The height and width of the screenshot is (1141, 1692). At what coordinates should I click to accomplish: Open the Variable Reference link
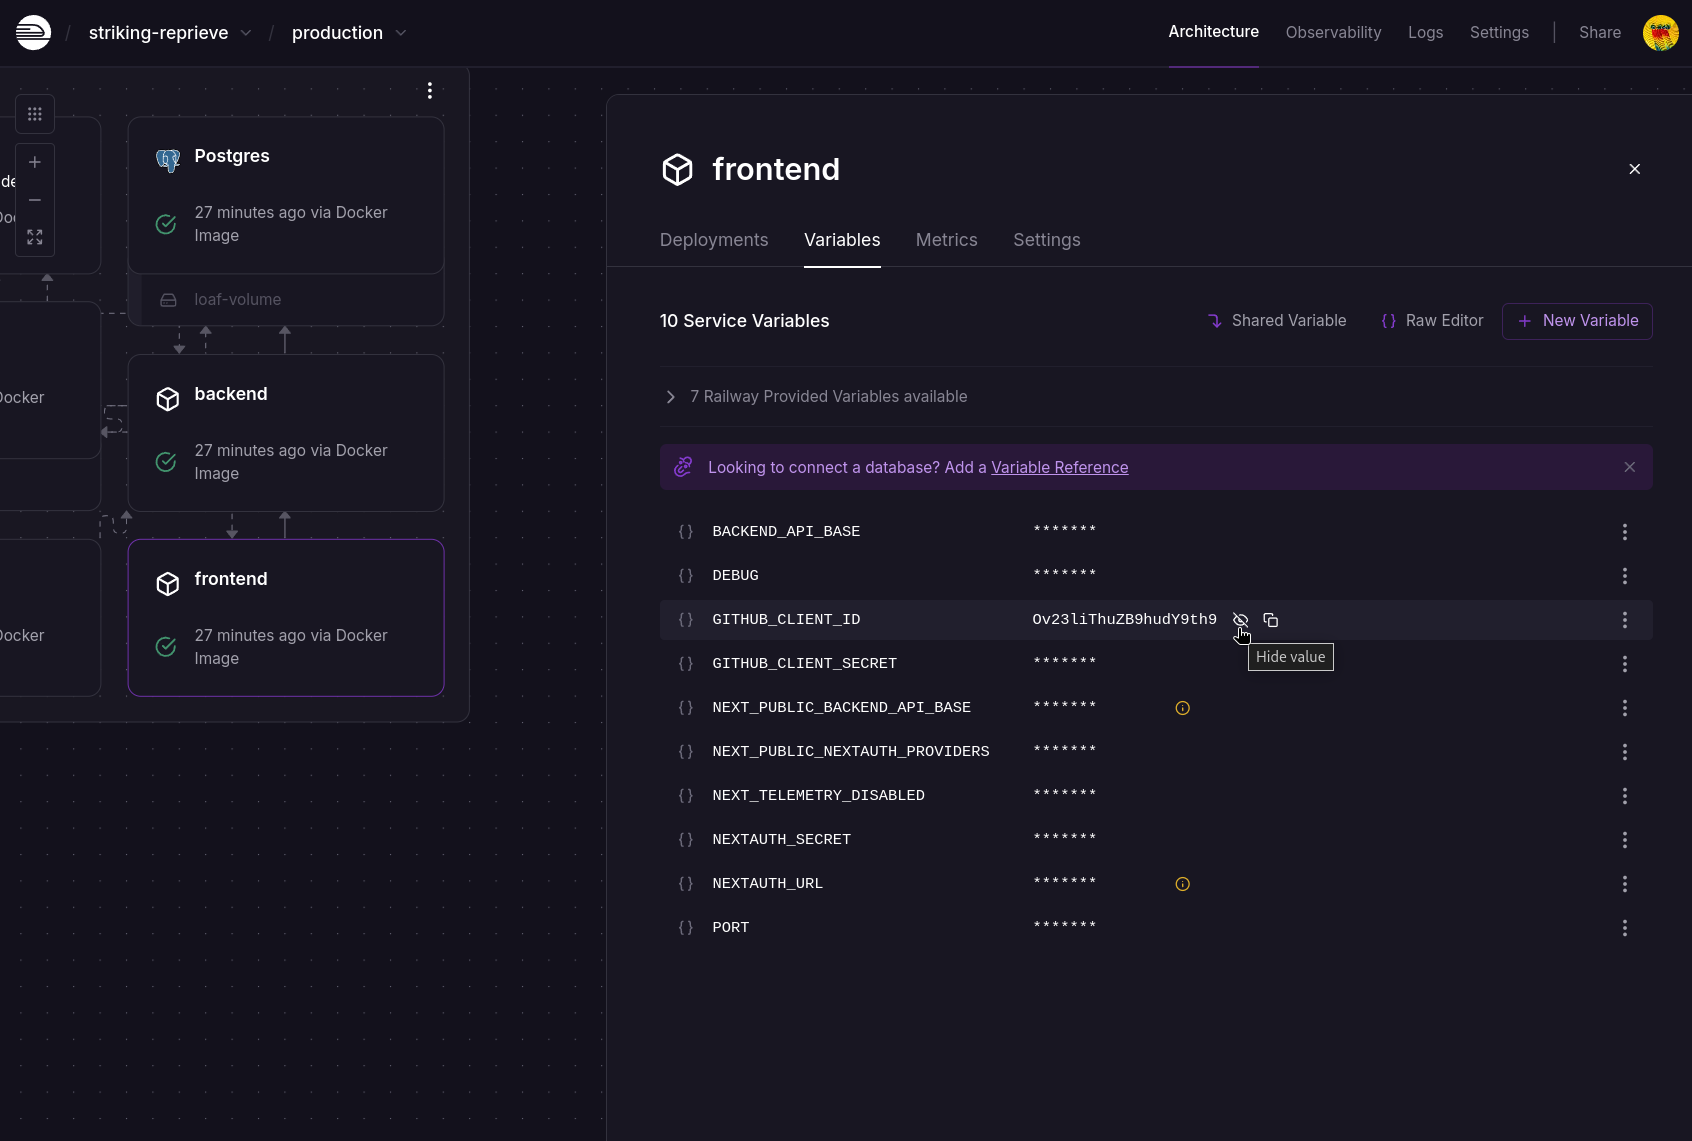1059,467
